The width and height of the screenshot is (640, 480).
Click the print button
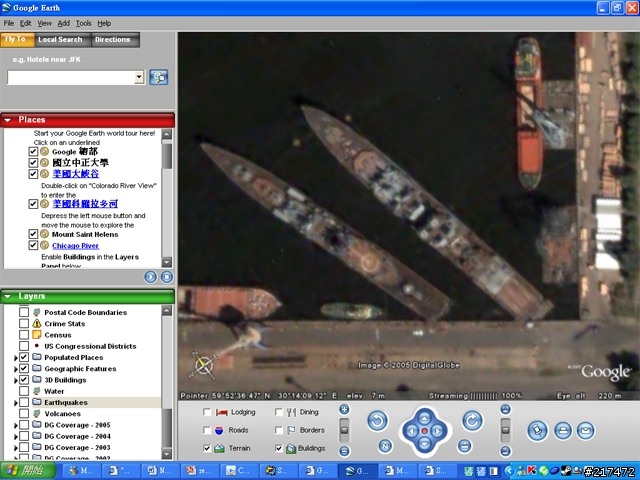click(x=563, y=431)
